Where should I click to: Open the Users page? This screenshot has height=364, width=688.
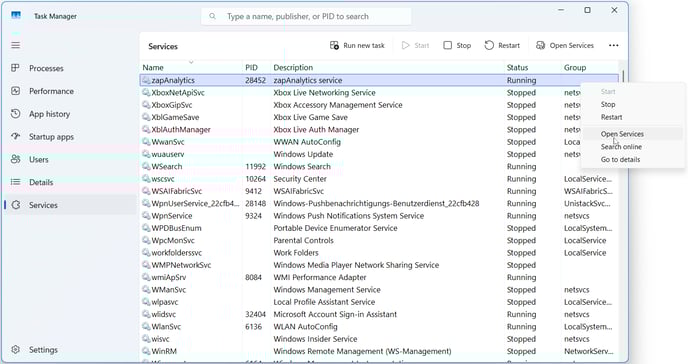39,160
